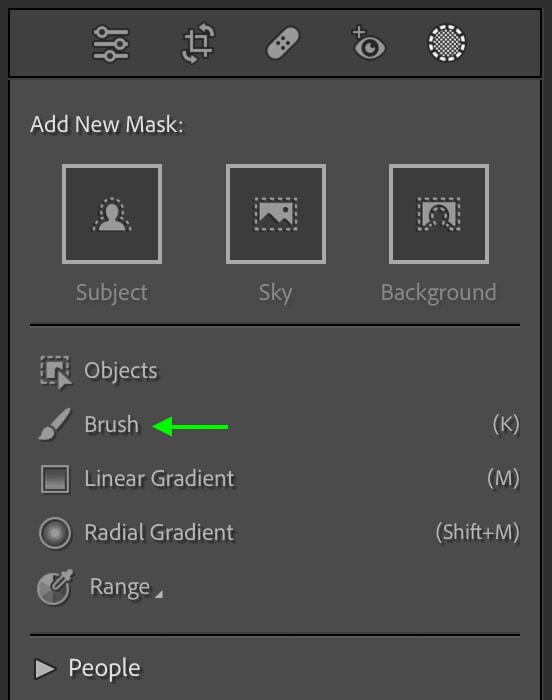This screenshot has width=552, height=700.
Task: Choose the Healing bandage tool
Action: [x=283, y=43]
